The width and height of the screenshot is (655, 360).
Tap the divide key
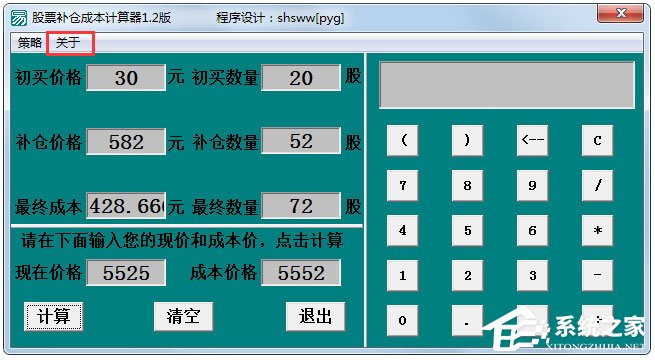pos(597,185)
